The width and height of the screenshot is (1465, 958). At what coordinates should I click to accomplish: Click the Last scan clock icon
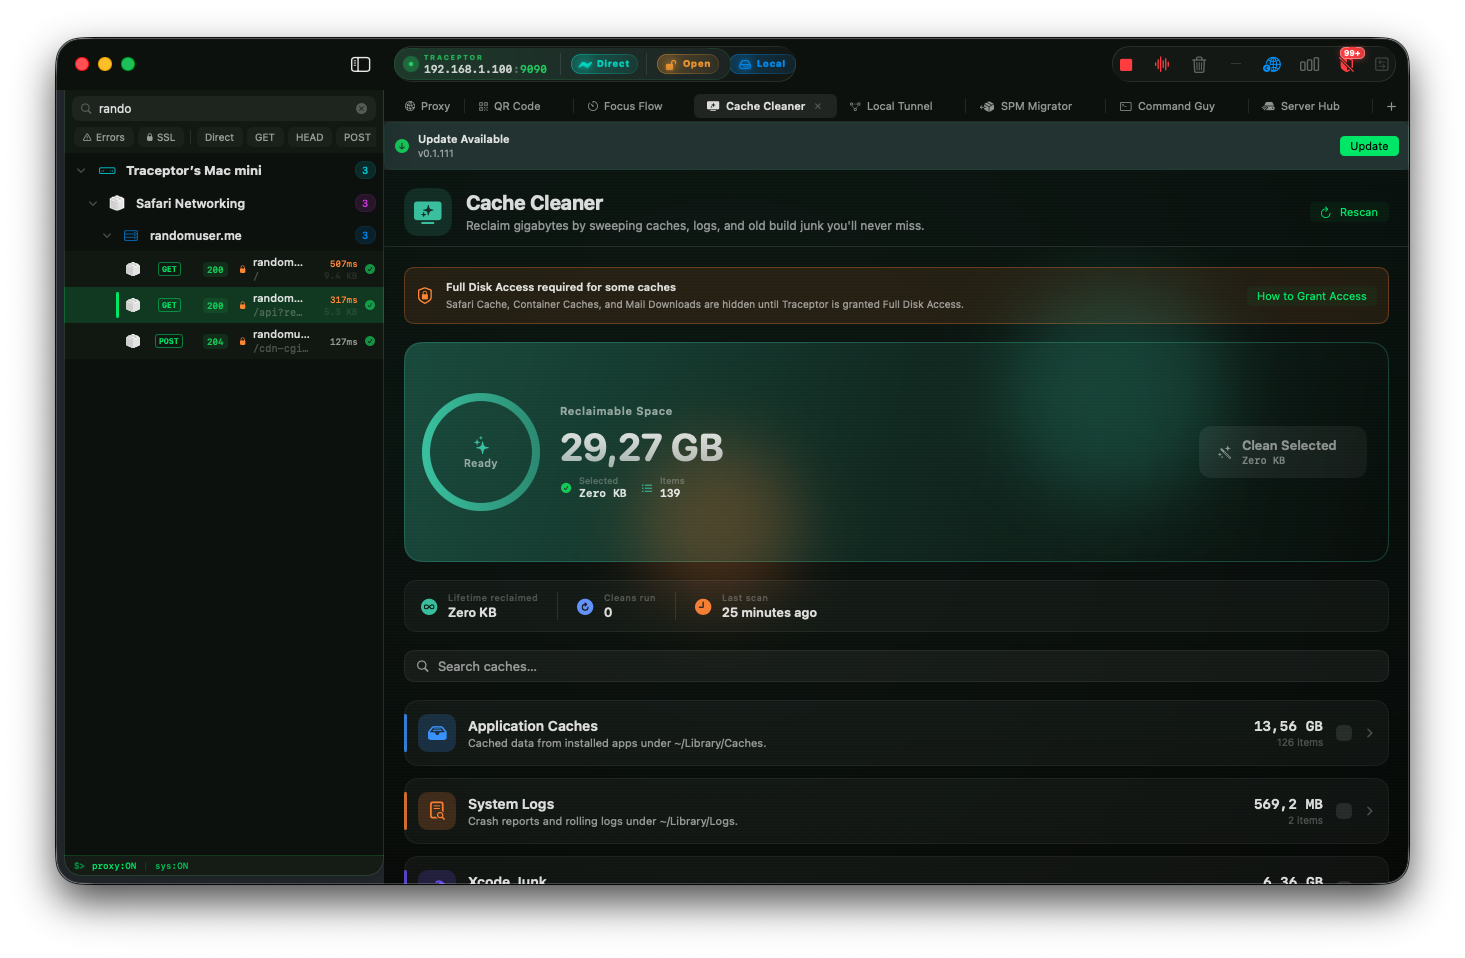703,607
